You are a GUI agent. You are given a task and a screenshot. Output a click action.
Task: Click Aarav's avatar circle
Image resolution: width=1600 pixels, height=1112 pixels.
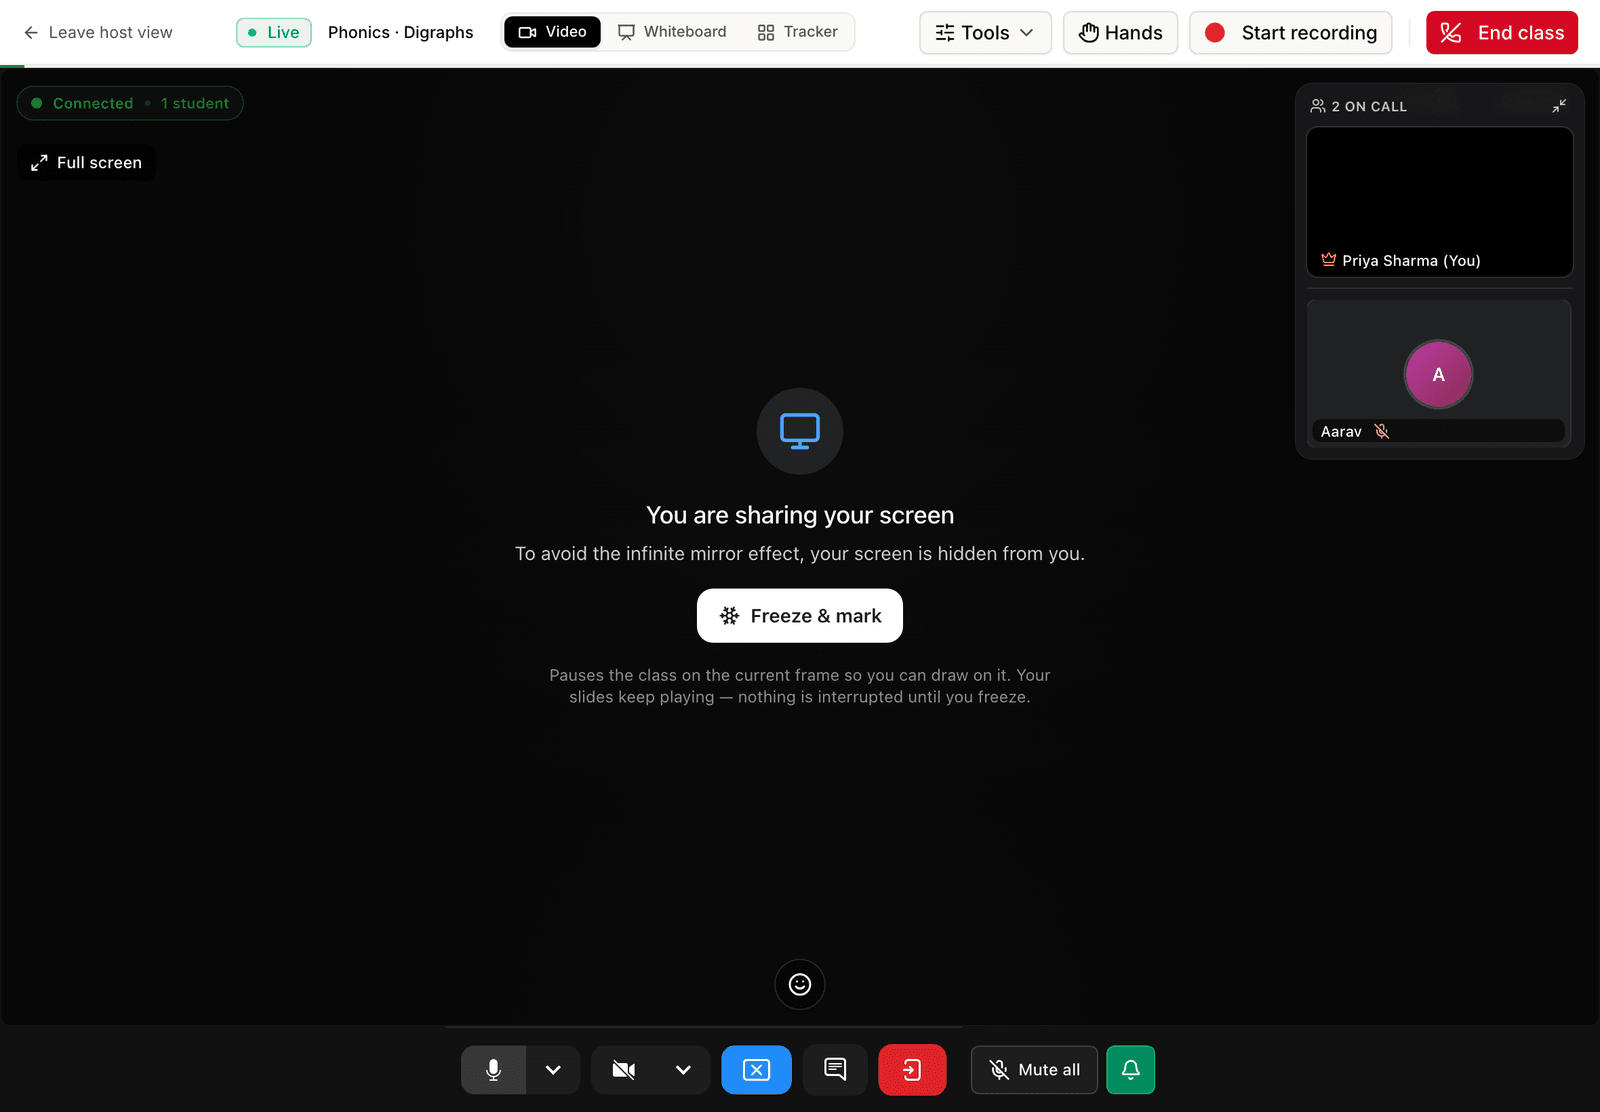[1439, 375]
